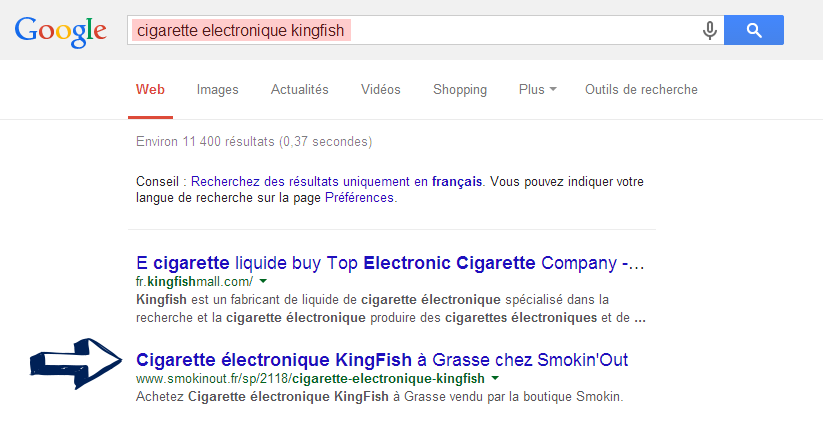Viewport: 823px width, 421px height.
Task: Click the microphone voice search icon
Action: (710, 31)
